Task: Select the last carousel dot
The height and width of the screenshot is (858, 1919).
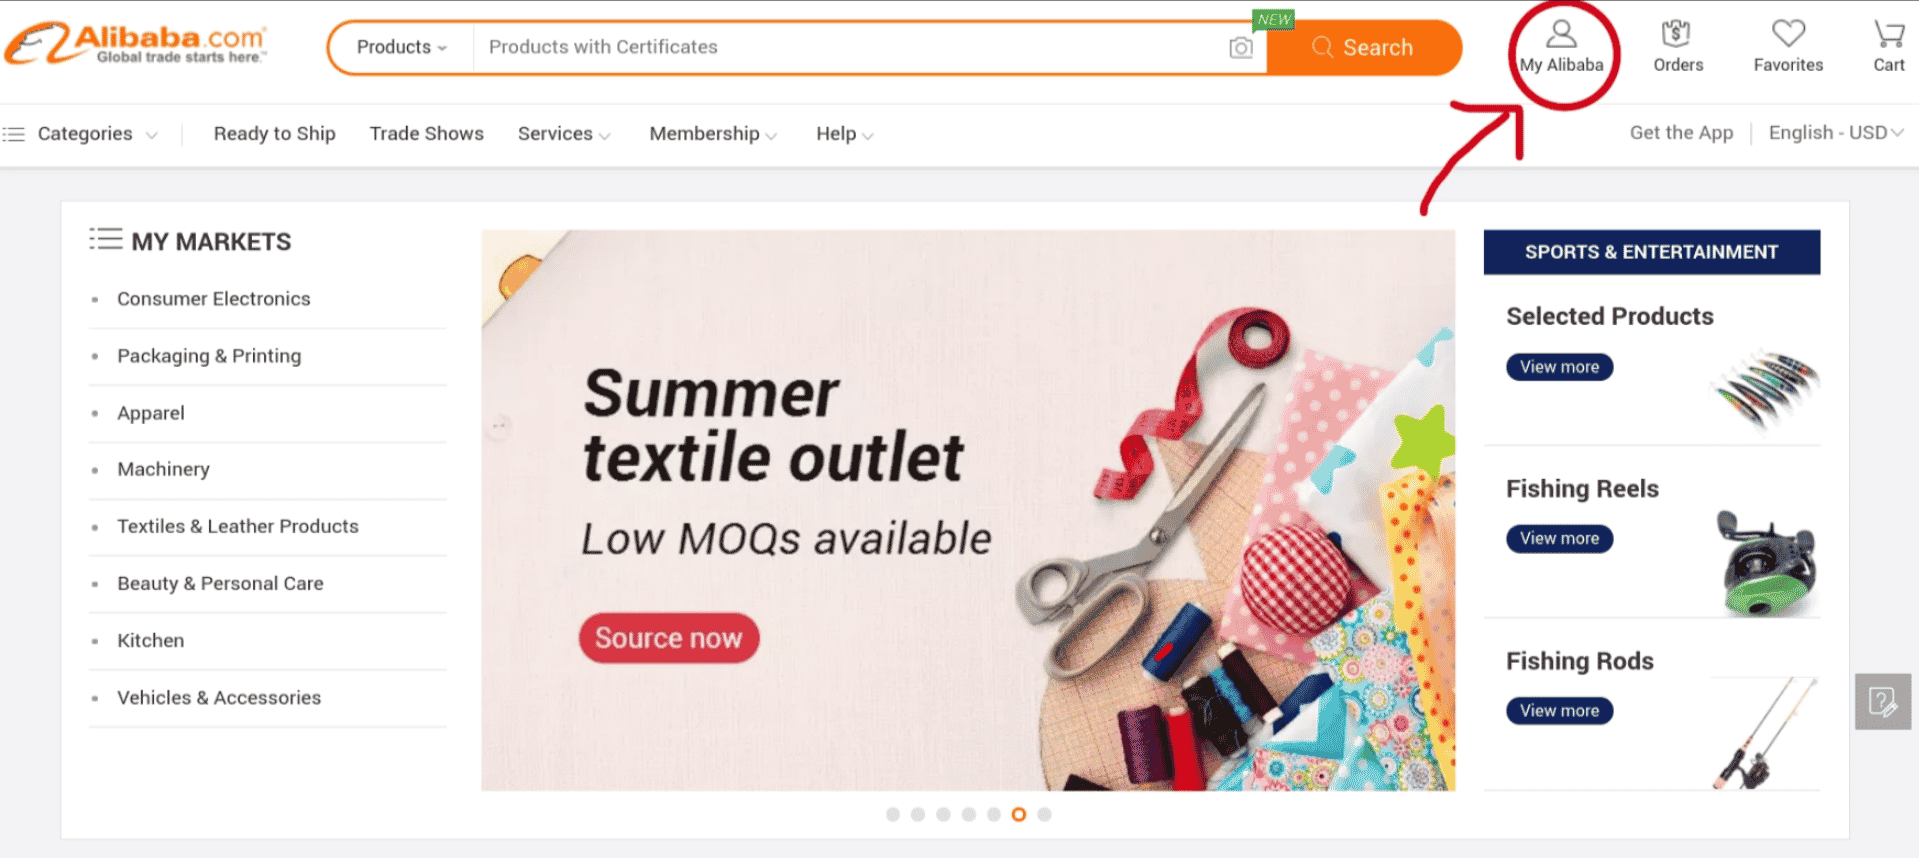Action: click(x=1044, y=814)
